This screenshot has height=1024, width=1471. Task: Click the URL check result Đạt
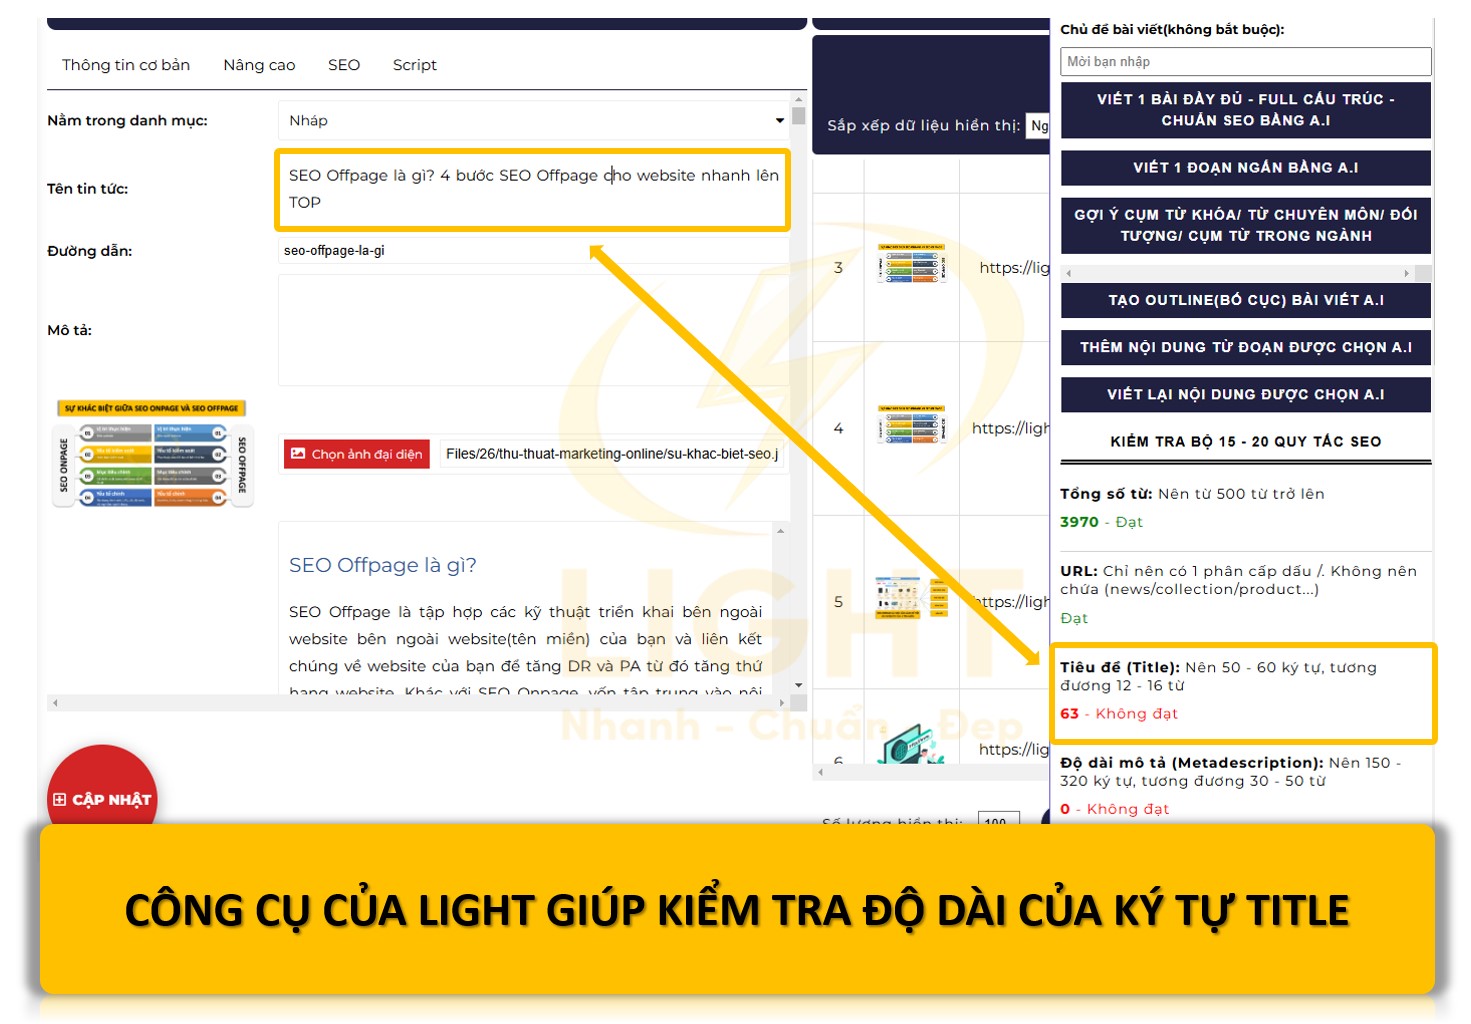(1074, 618)
